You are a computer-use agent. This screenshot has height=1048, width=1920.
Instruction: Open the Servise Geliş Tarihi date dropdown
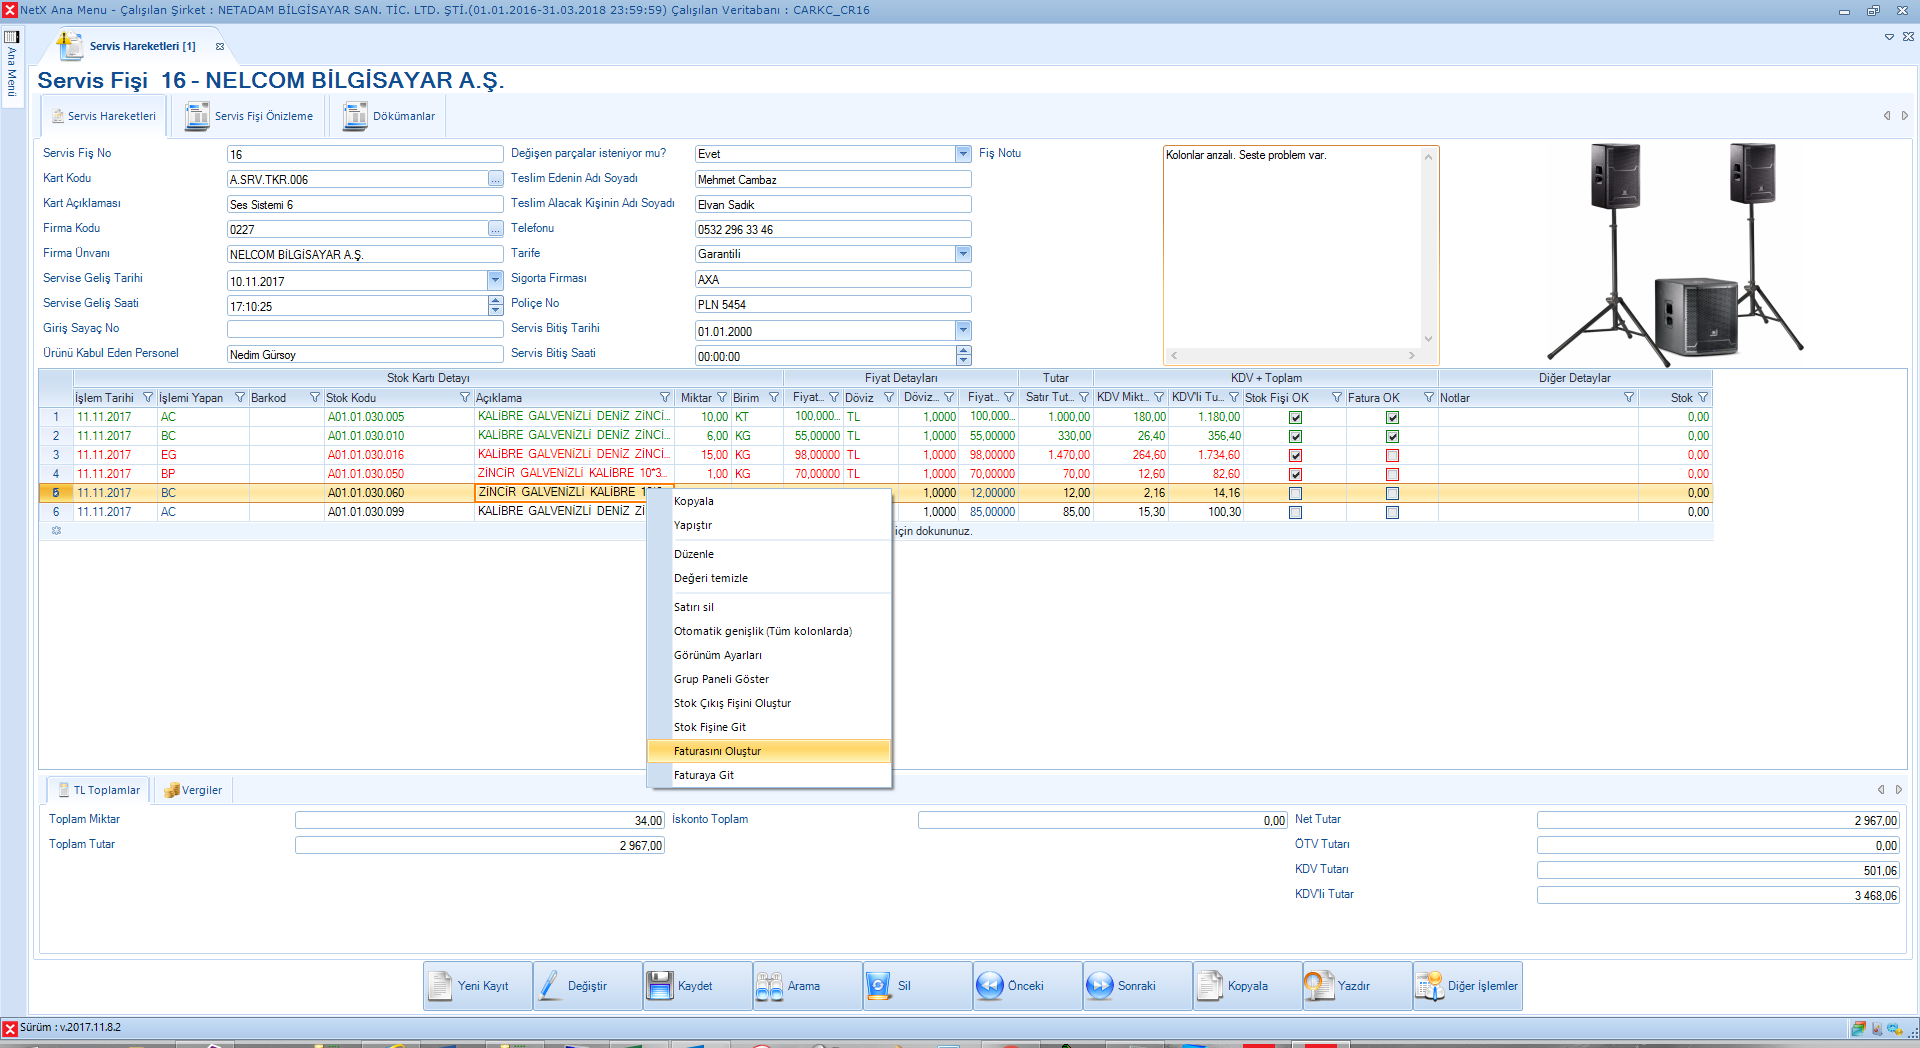pos(495,281)
